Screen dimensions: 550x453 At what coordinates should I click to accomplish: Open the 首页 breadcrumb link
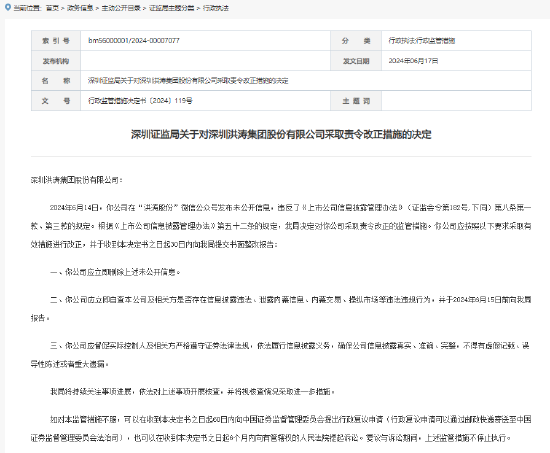(x=52, y=8)
